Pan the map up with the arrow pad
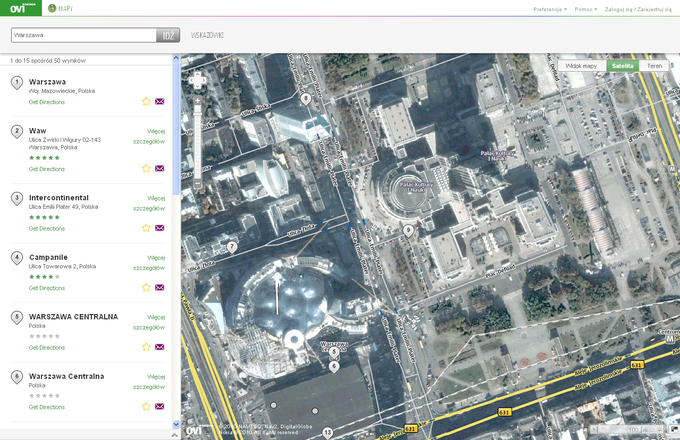Screen dimensions: 680x440 tap(197, 74)
